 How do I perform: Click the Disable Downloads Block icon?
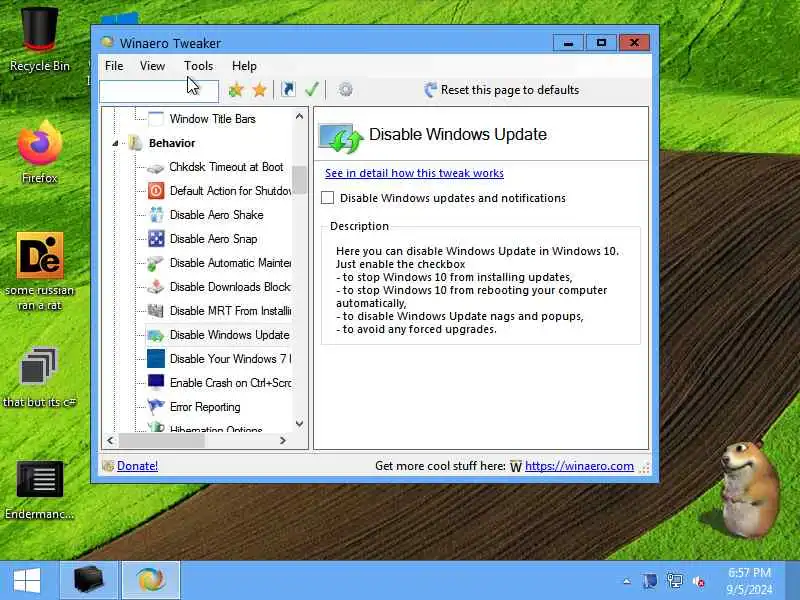click(x=155, y=287)
